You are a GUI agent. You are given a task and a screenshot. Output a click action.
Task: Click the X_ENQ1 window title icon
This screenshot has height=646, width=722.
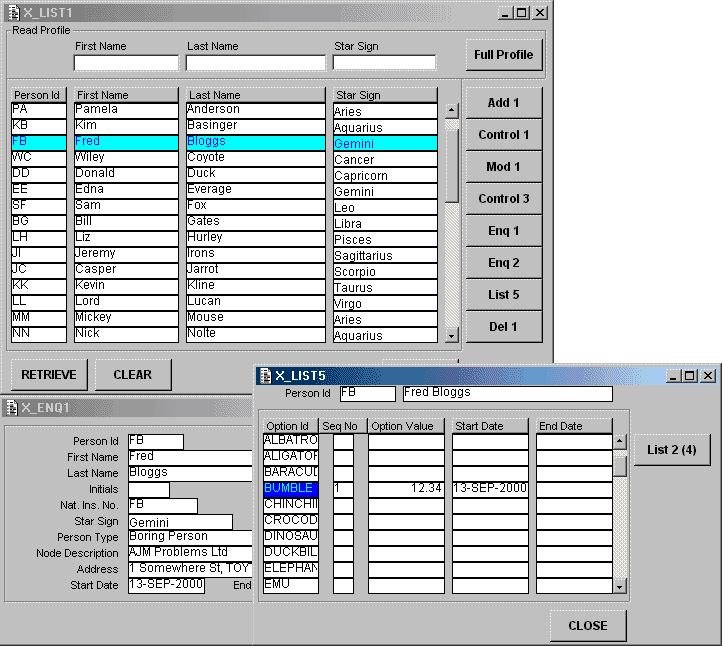click(11, 407)
